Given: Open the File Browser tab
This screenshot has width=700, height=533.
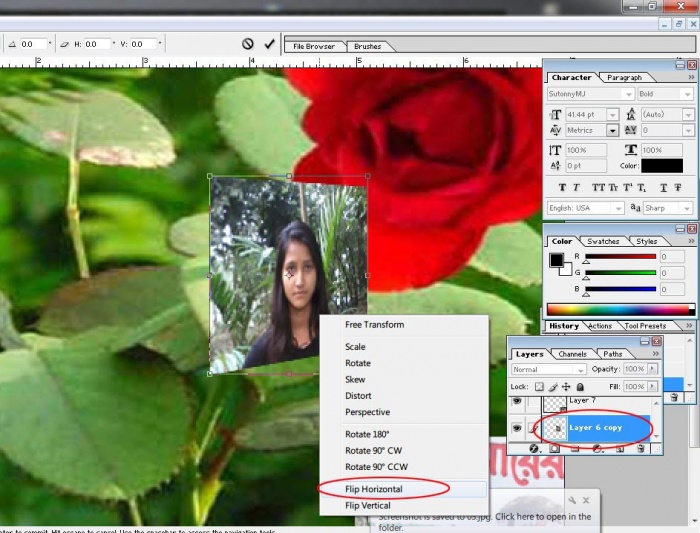Looking at the screenshot, I should (x=314, y=46).
